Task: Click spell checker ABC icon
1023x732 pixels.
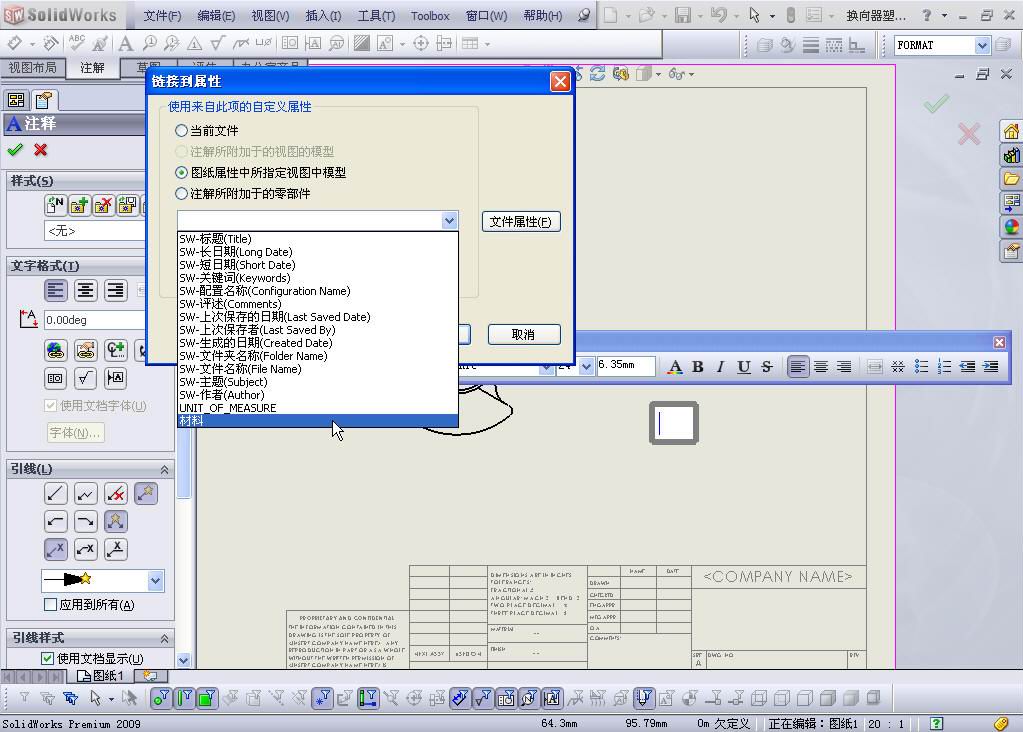Action: (76, 43)
